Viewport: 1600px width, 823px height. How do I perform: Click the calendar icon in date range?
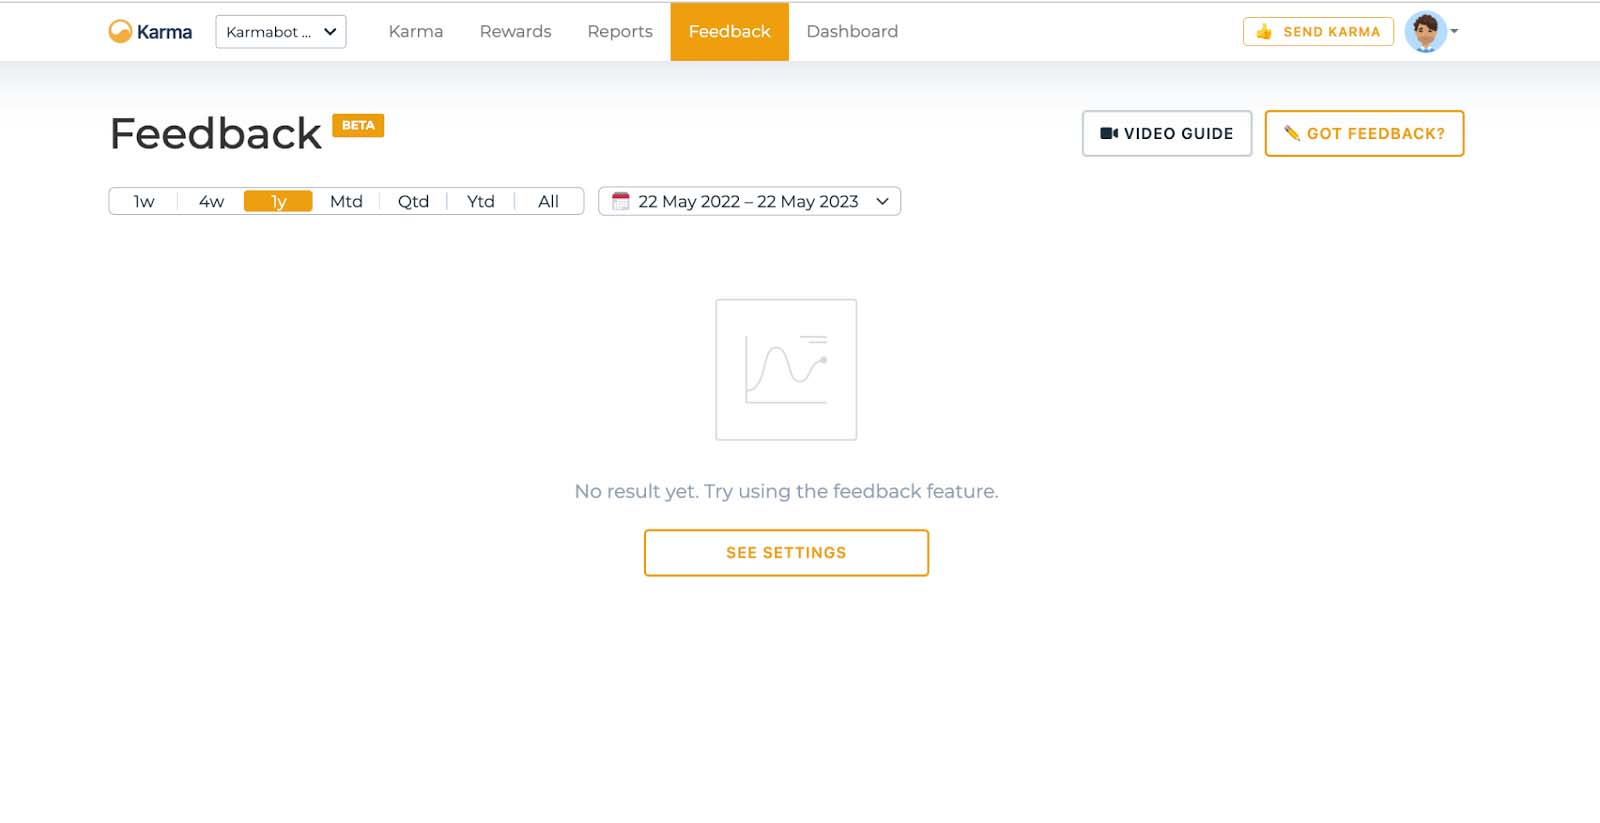(620, 201)
